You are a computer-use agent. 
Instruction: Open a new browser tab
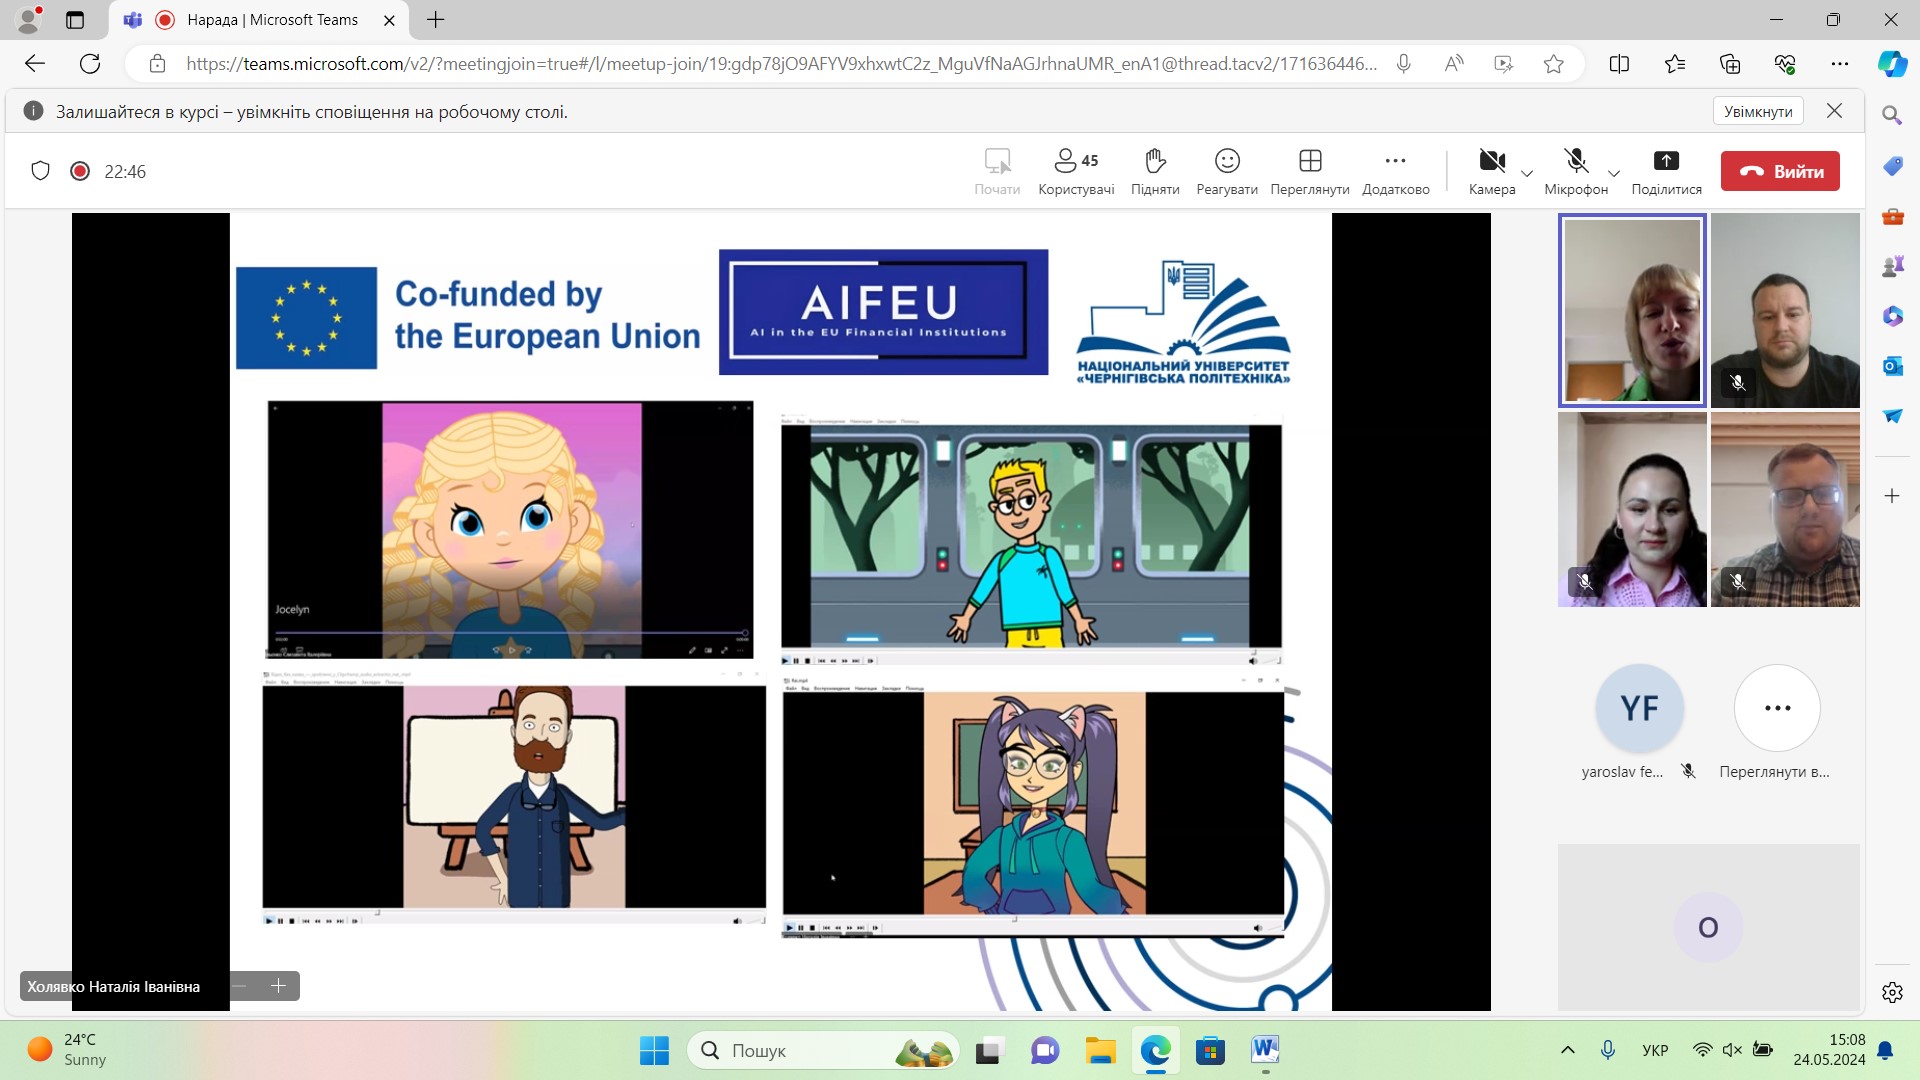(x=436, y=20)
